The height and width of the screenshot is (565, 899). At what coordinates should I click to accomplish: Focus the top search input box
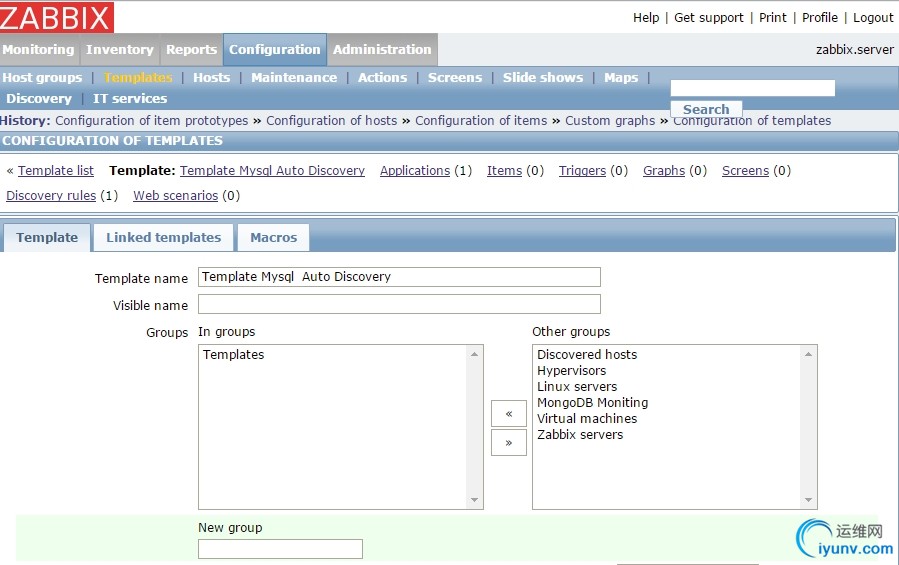click(x=752, y=88)
